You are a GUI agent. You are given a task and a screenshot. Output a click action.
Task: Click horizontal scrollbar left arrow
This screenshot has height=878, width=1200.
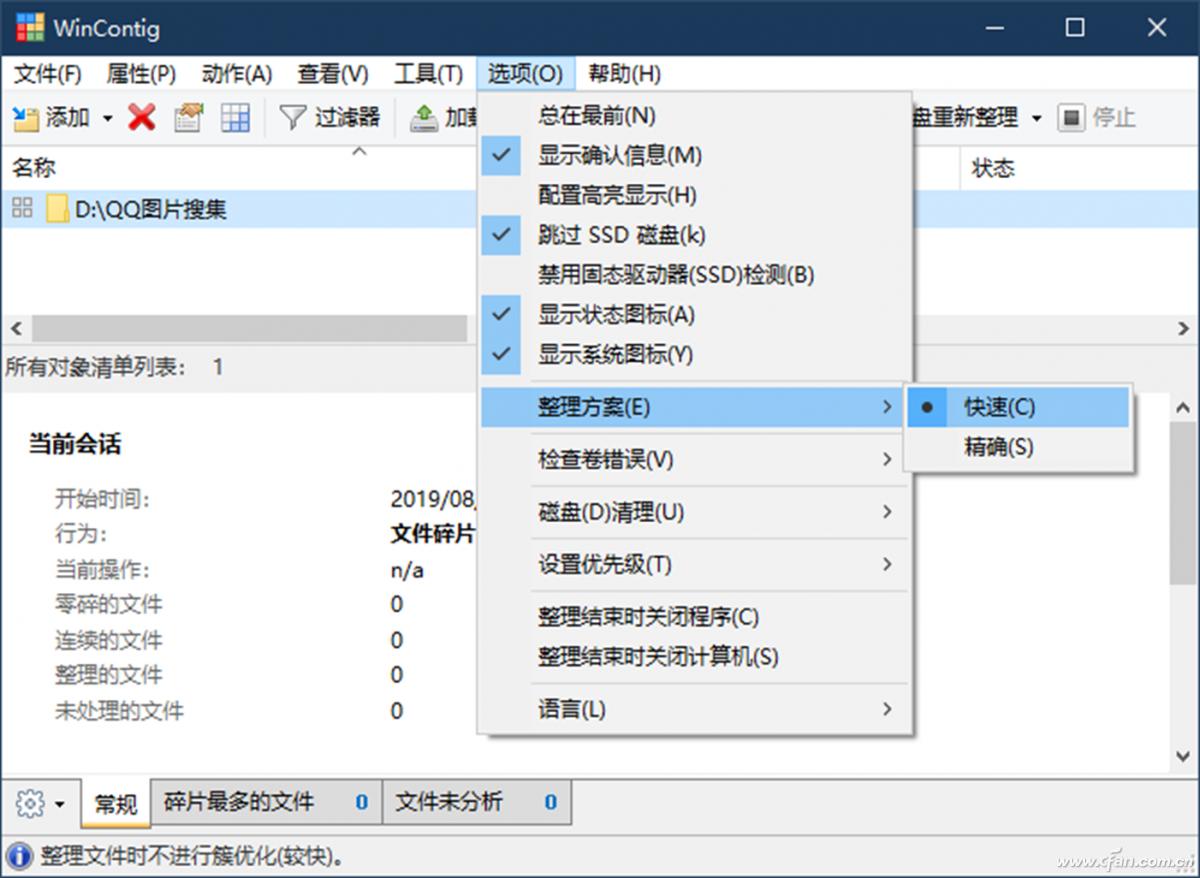tap(14, 329)
